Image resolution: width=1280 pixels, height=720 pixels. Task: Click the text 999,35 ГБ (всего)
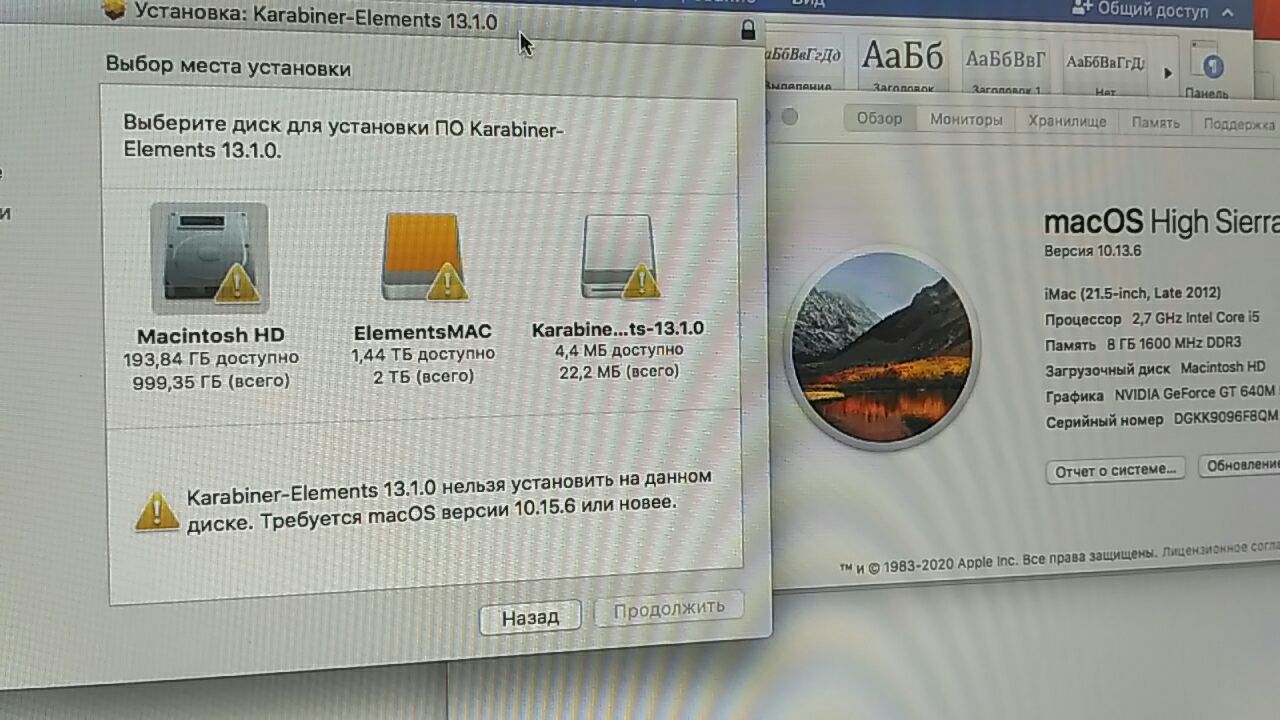click(211, 381)
